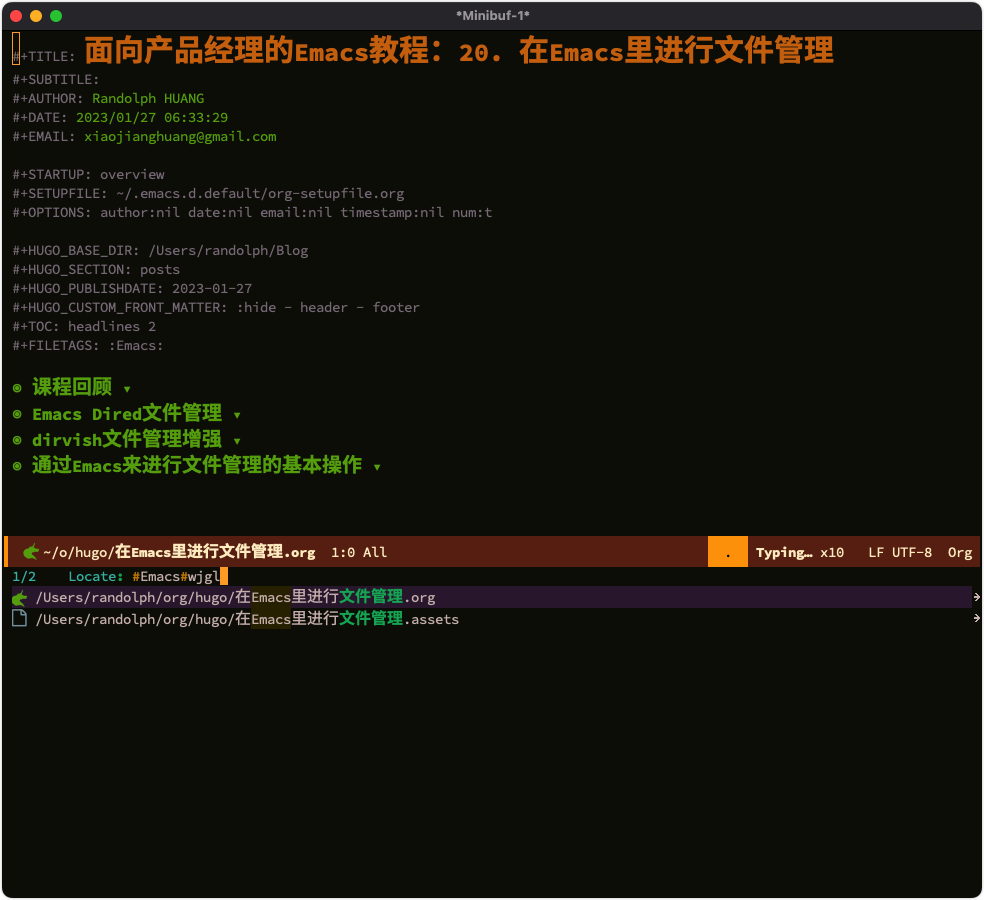The image size is (984, 900).
Task: Expand the 课程回顾 heading arrow
Action: pyautogui.click(x=127, y=389)
